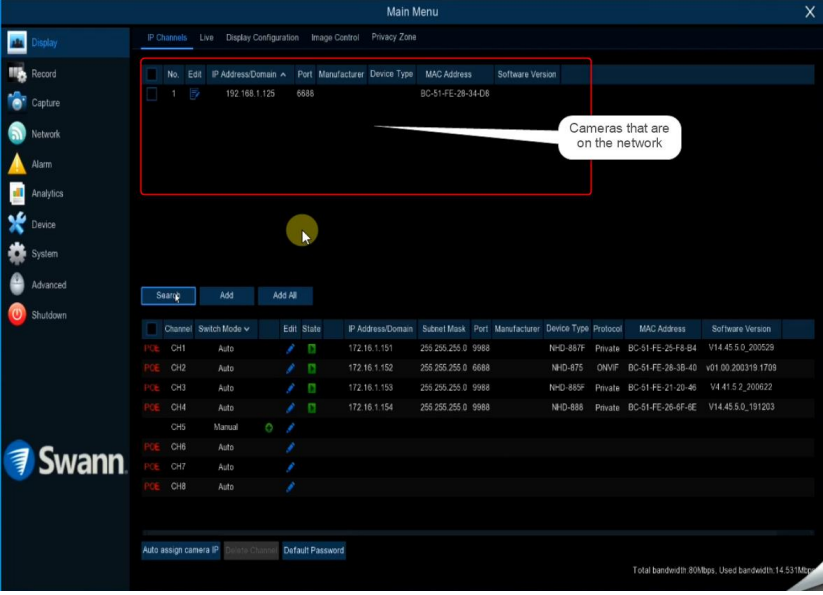
Task: Open the Record section icon
Action: pyautogui.click(x=17, y=74)
